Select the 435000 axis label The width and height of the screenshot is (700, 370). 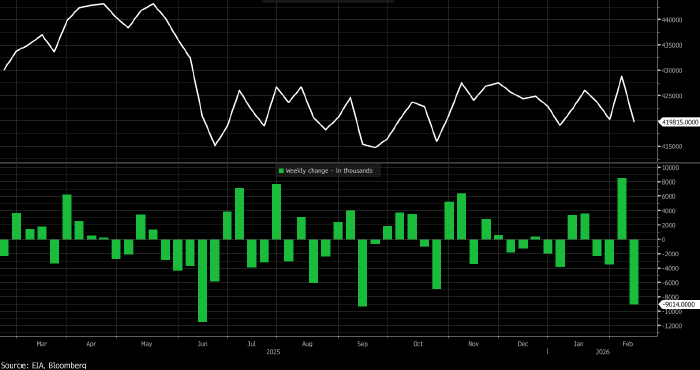672,46
